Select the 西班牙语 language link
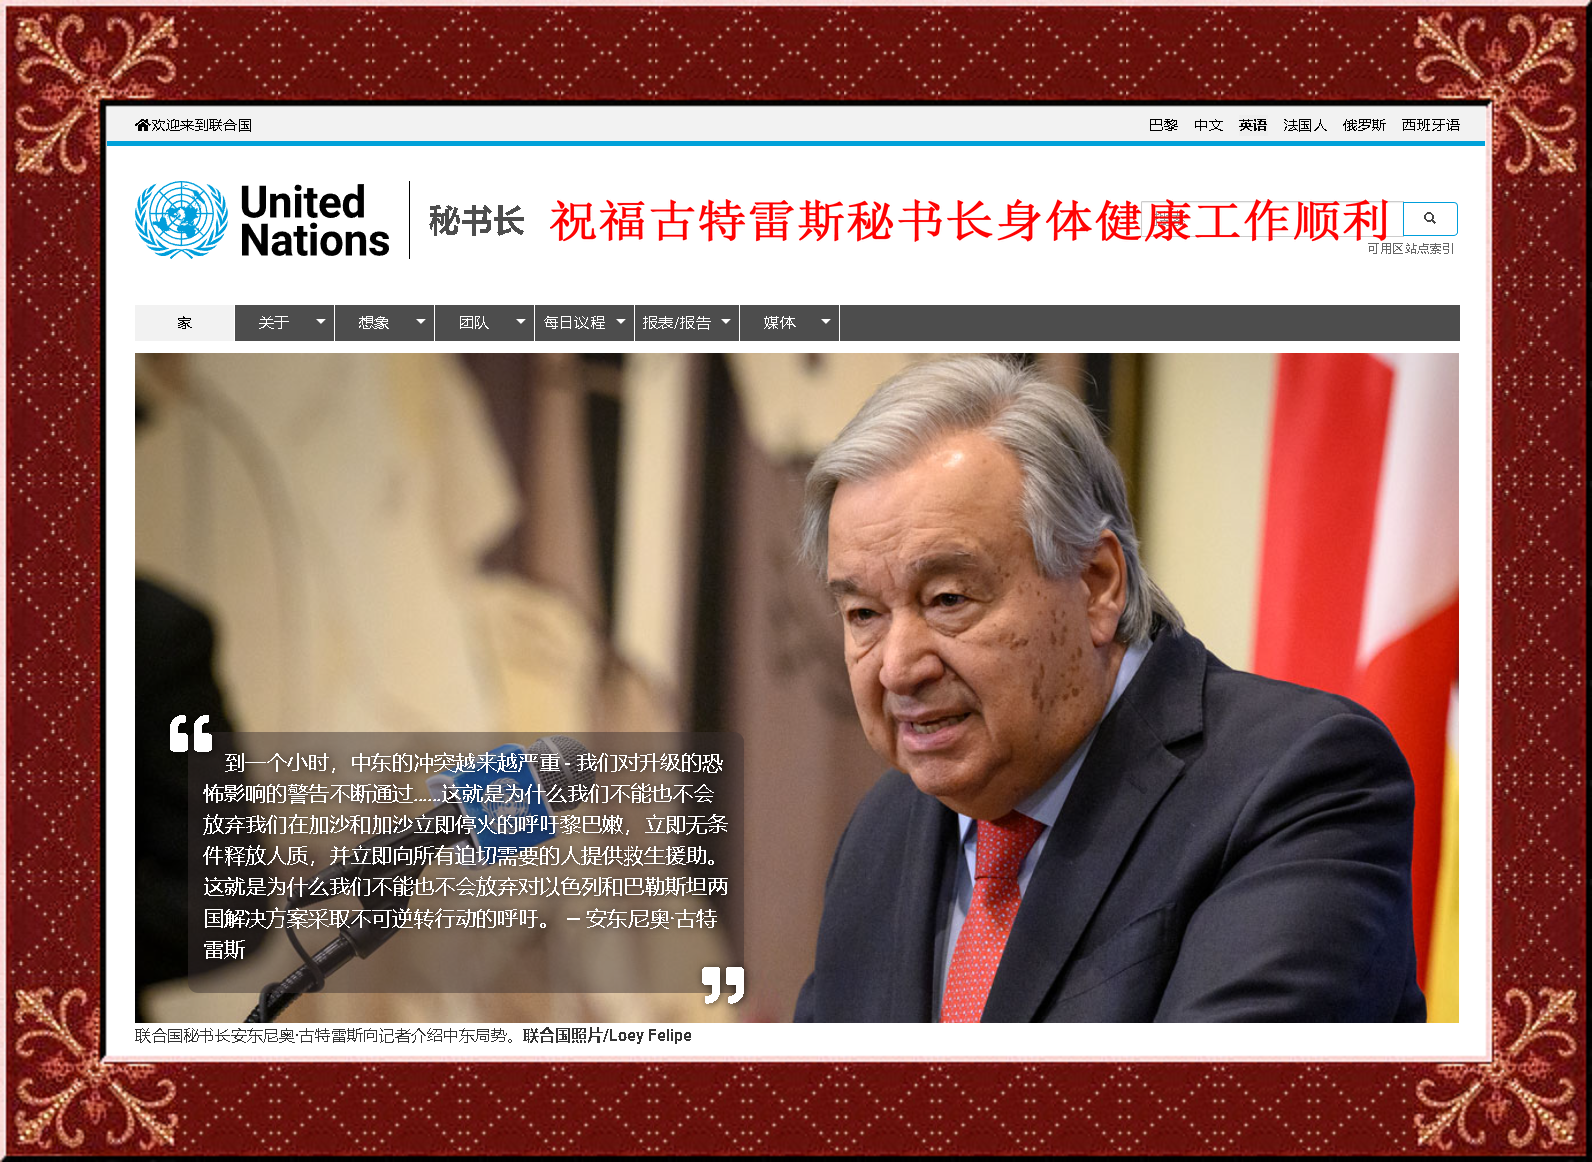This screenshot has width=1592, height=1162. click(1430, 125)
